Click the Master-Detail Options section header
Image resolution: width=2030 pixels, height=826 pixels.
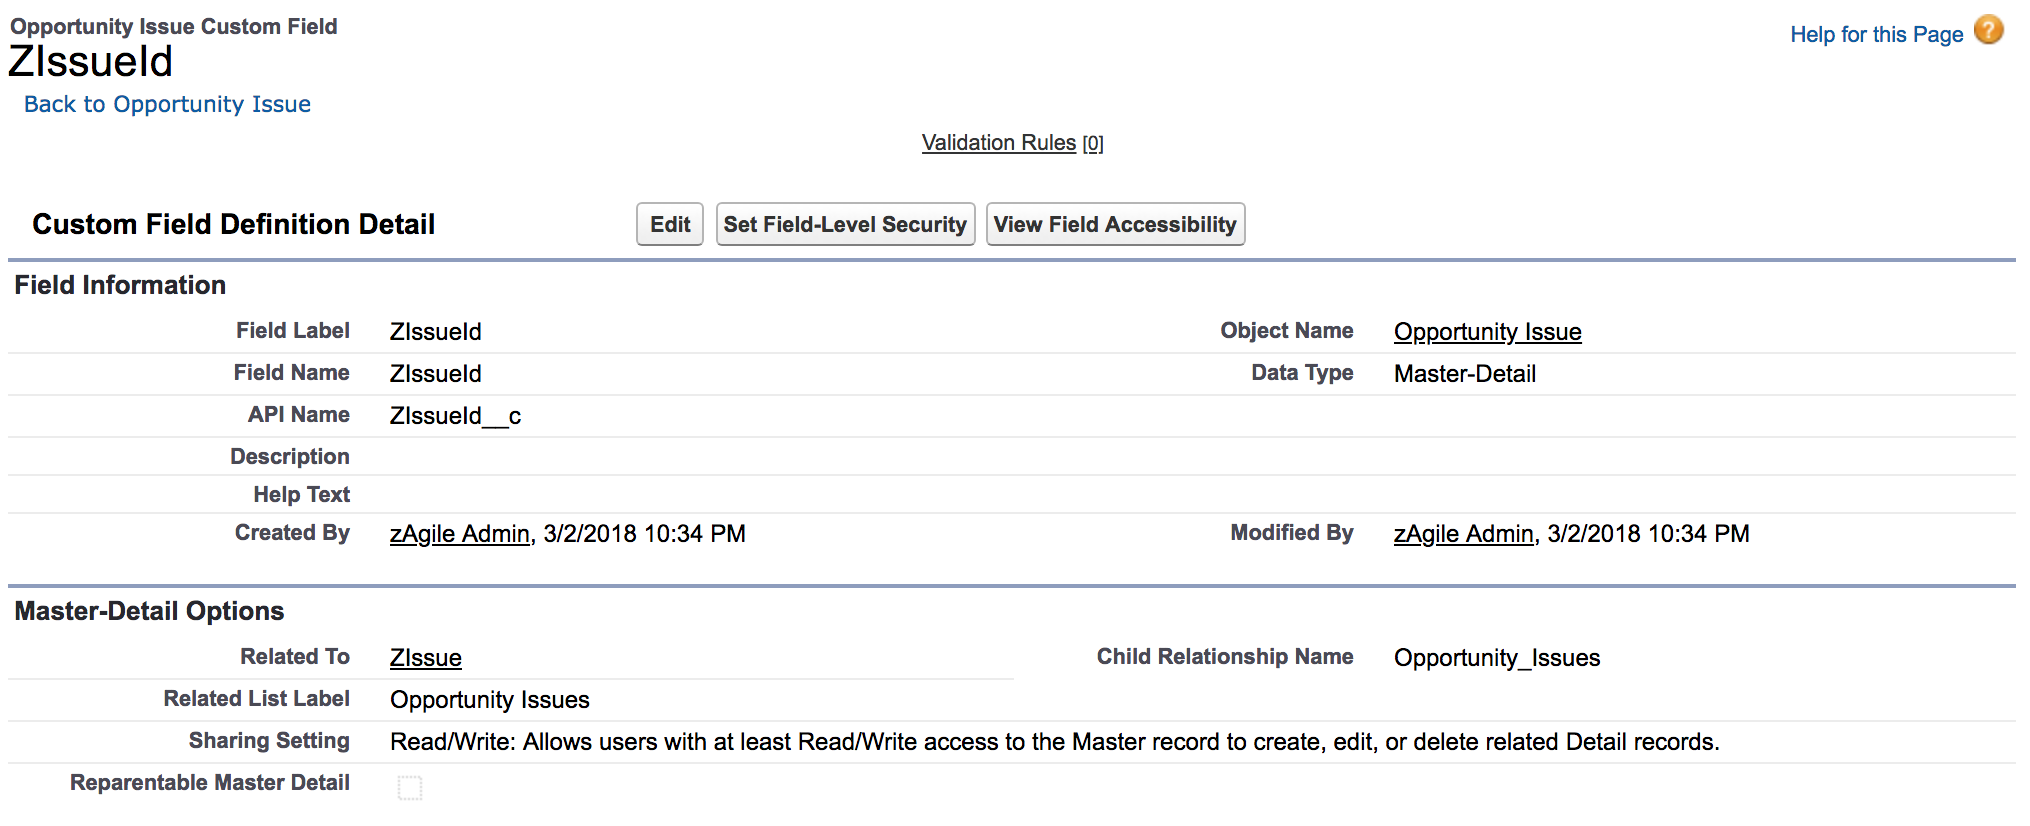tap(149, 611)
